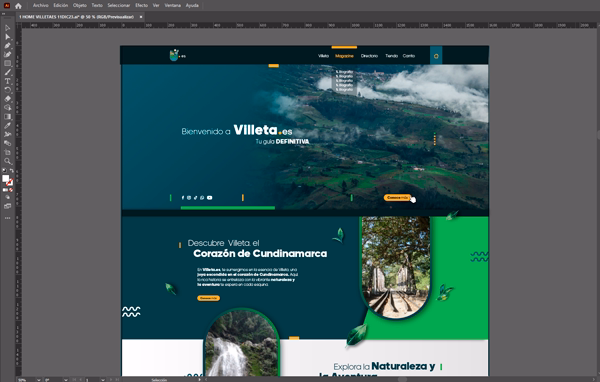Open the Ventana menu
This screenshot has width=600, height=382.
173,5
